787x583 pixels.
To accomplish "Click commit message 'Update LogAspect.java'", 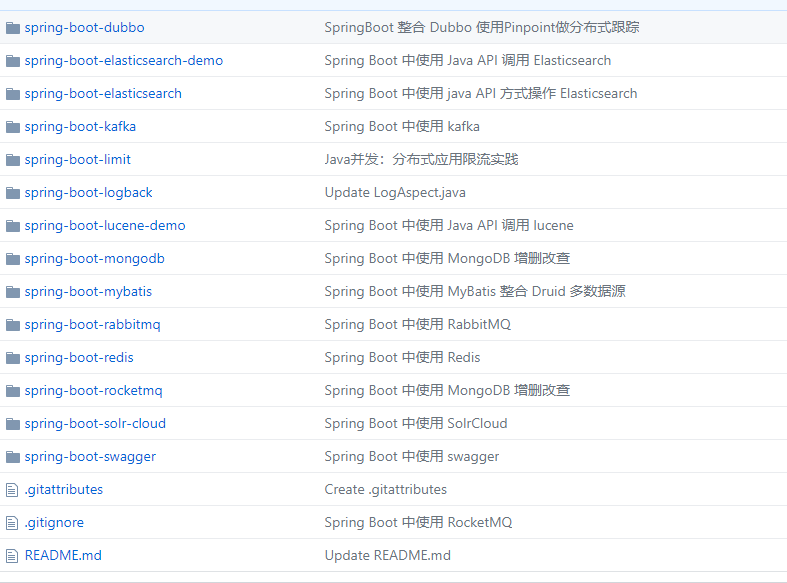I will (x=395, y=193).
